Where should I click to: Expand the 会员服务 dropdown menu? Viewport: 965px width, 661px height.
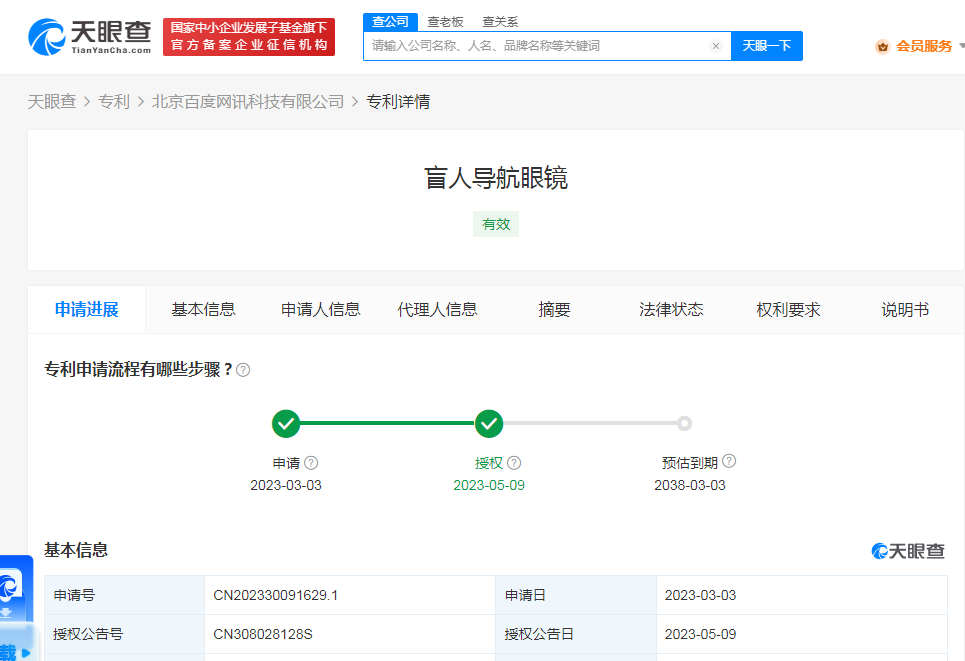(959, 46)
